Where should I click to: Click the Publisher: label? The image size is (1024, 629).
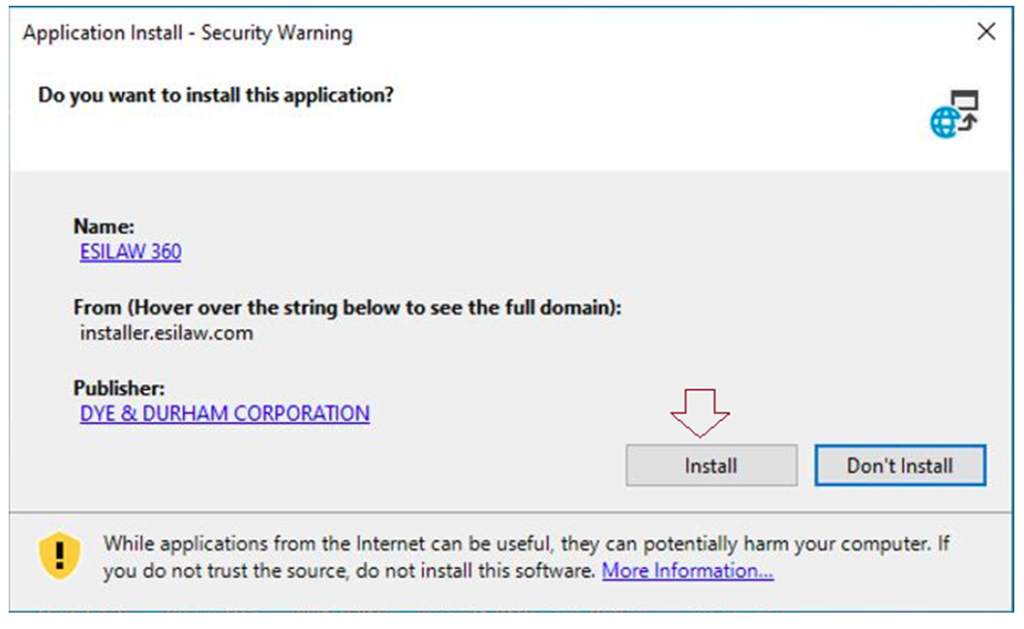point(119,388)
